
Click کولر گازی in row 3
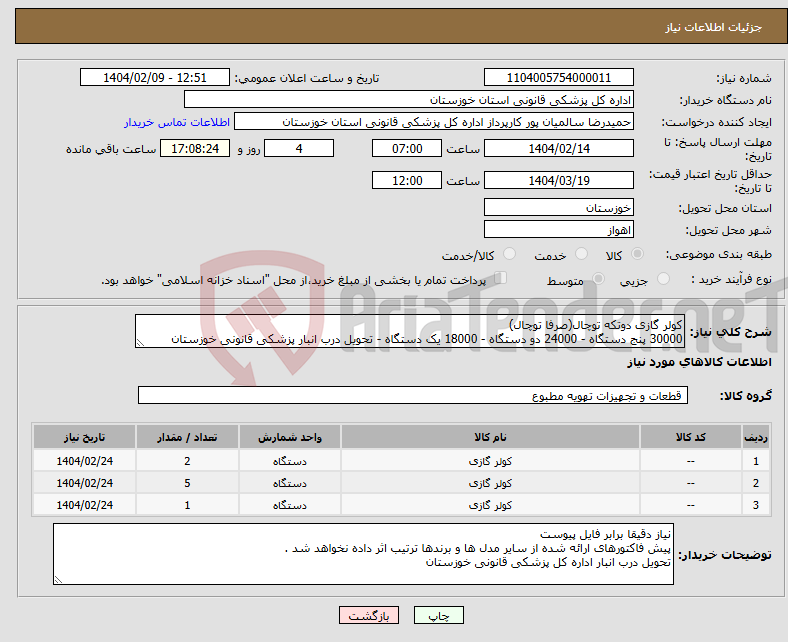[x=490, y=505]
